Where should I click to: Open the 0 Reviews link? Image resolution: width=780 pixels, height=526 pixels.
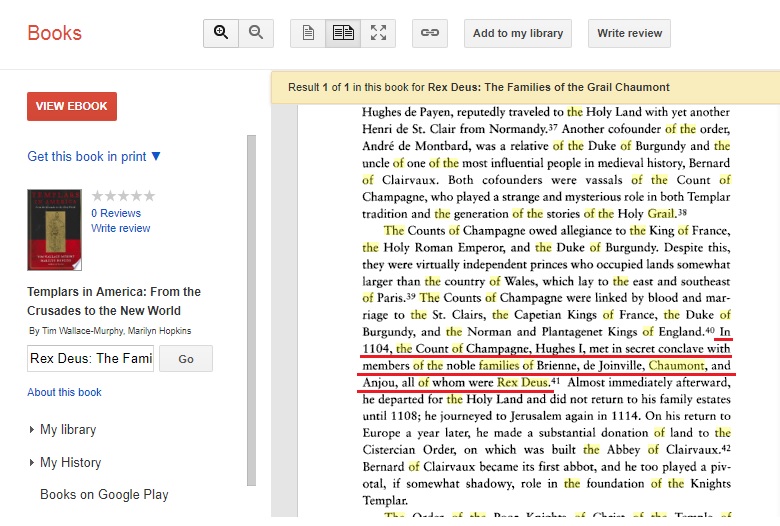coord(116,213)
